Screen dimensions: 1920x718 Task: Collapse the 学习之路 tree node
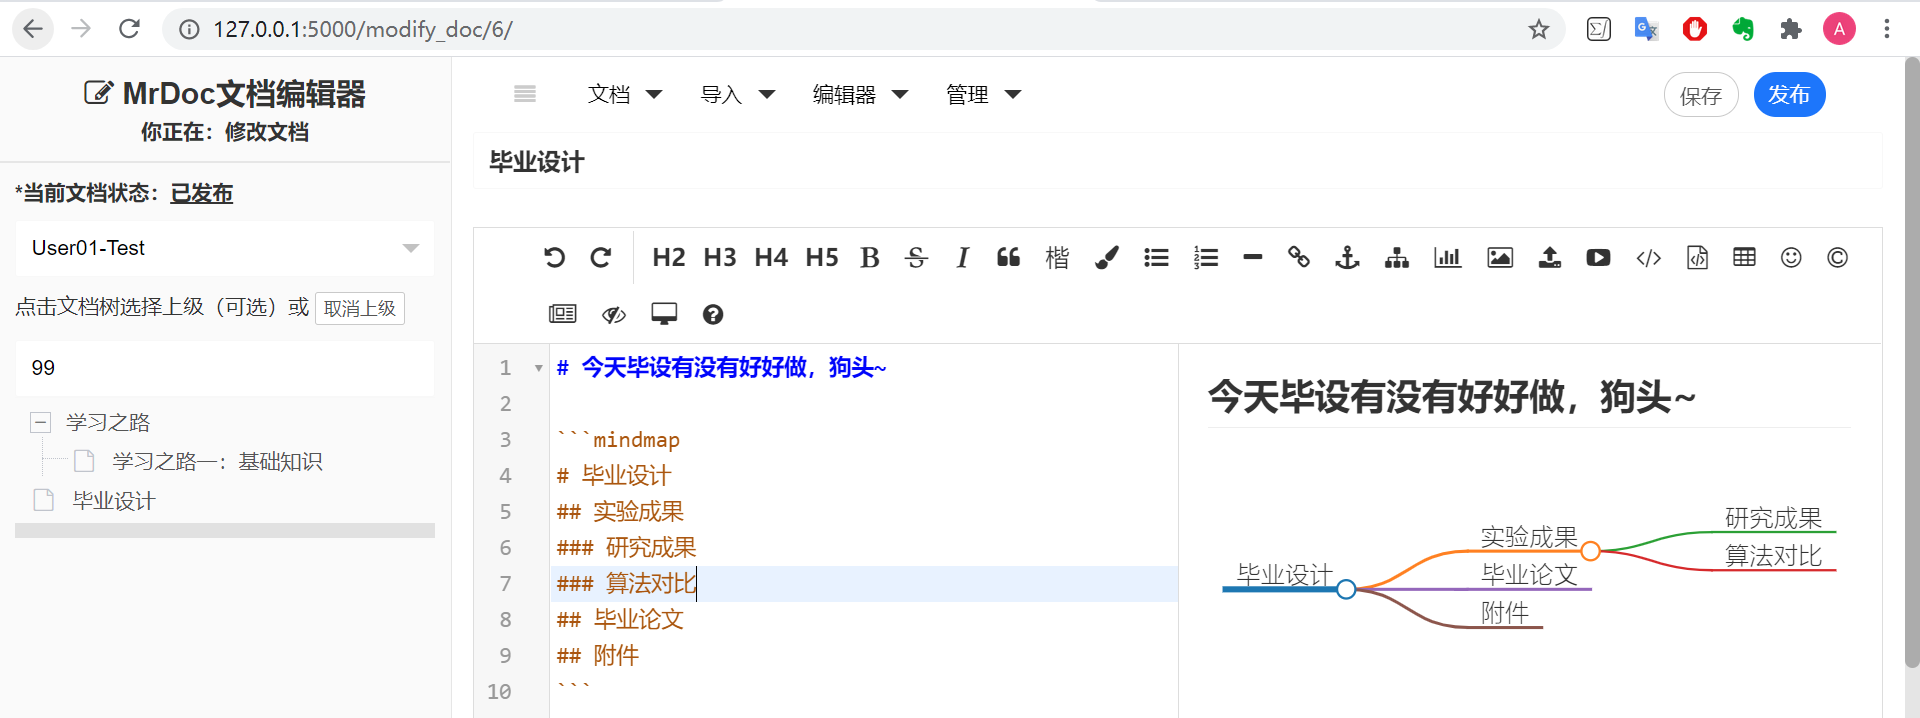(x=40, y=422)
